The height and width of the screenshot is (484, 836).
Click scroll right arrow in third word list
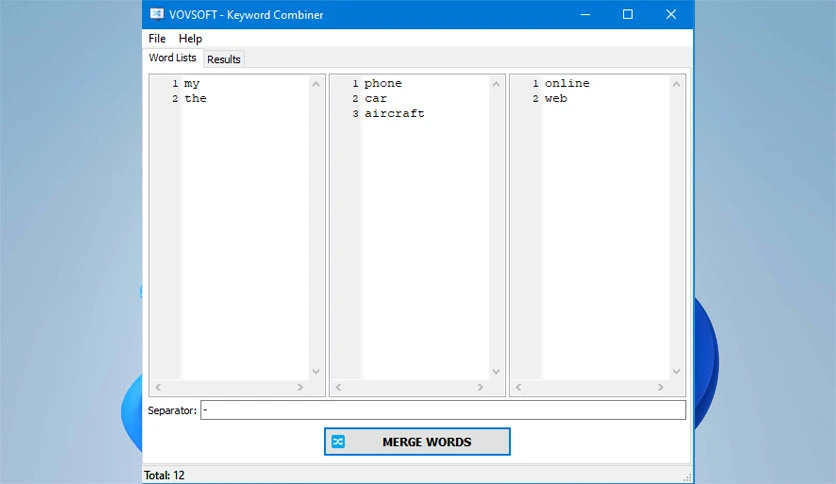[x=661, y=388]
